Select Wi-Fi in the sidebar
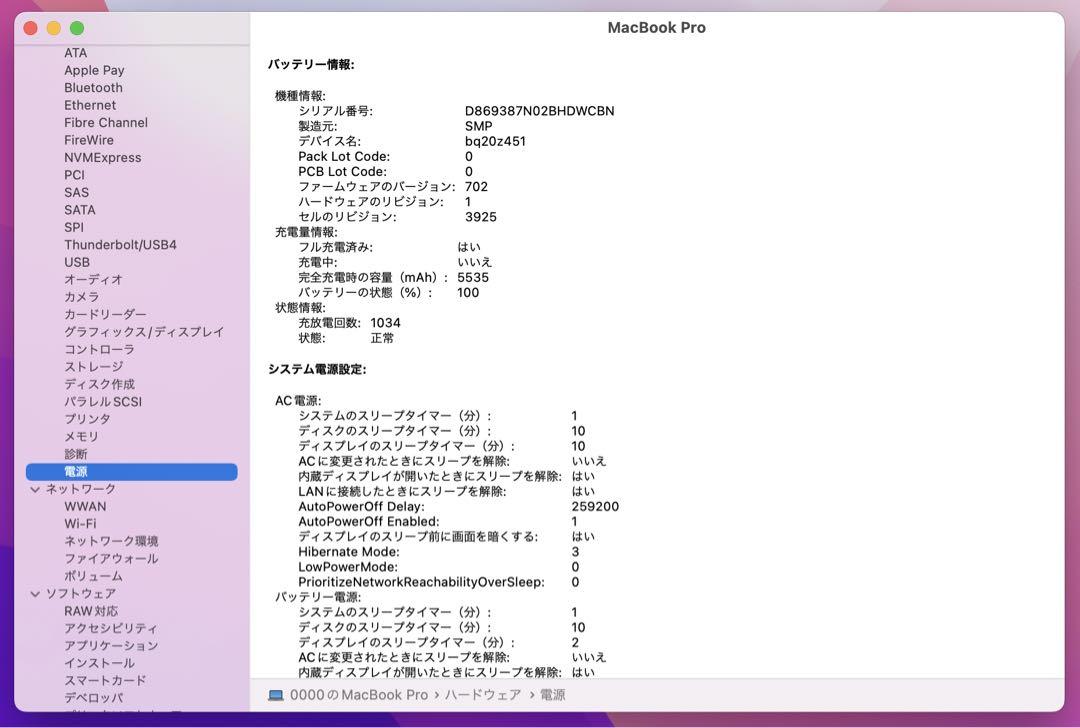Viewport: 1080px width, 728px height. coord(81,524)
